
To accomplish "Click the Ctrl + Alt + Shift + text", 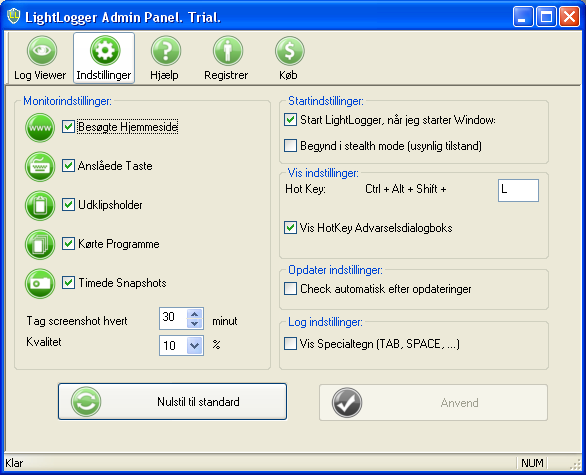I will [x=405, y=189].
